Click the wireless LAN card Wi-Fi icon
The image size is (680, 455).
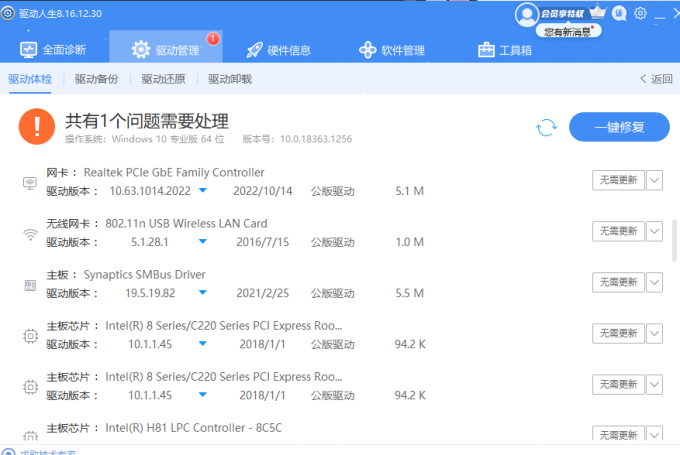coord(30,235)
